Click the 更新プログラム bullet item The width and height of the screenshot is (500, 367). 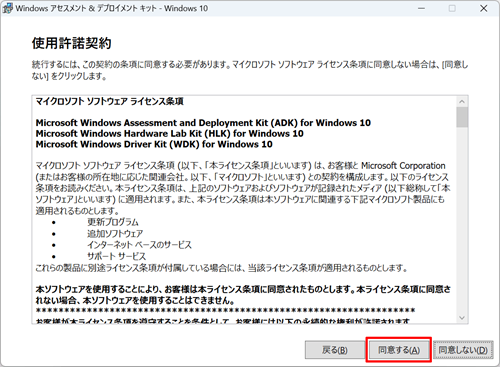point(113,222)
